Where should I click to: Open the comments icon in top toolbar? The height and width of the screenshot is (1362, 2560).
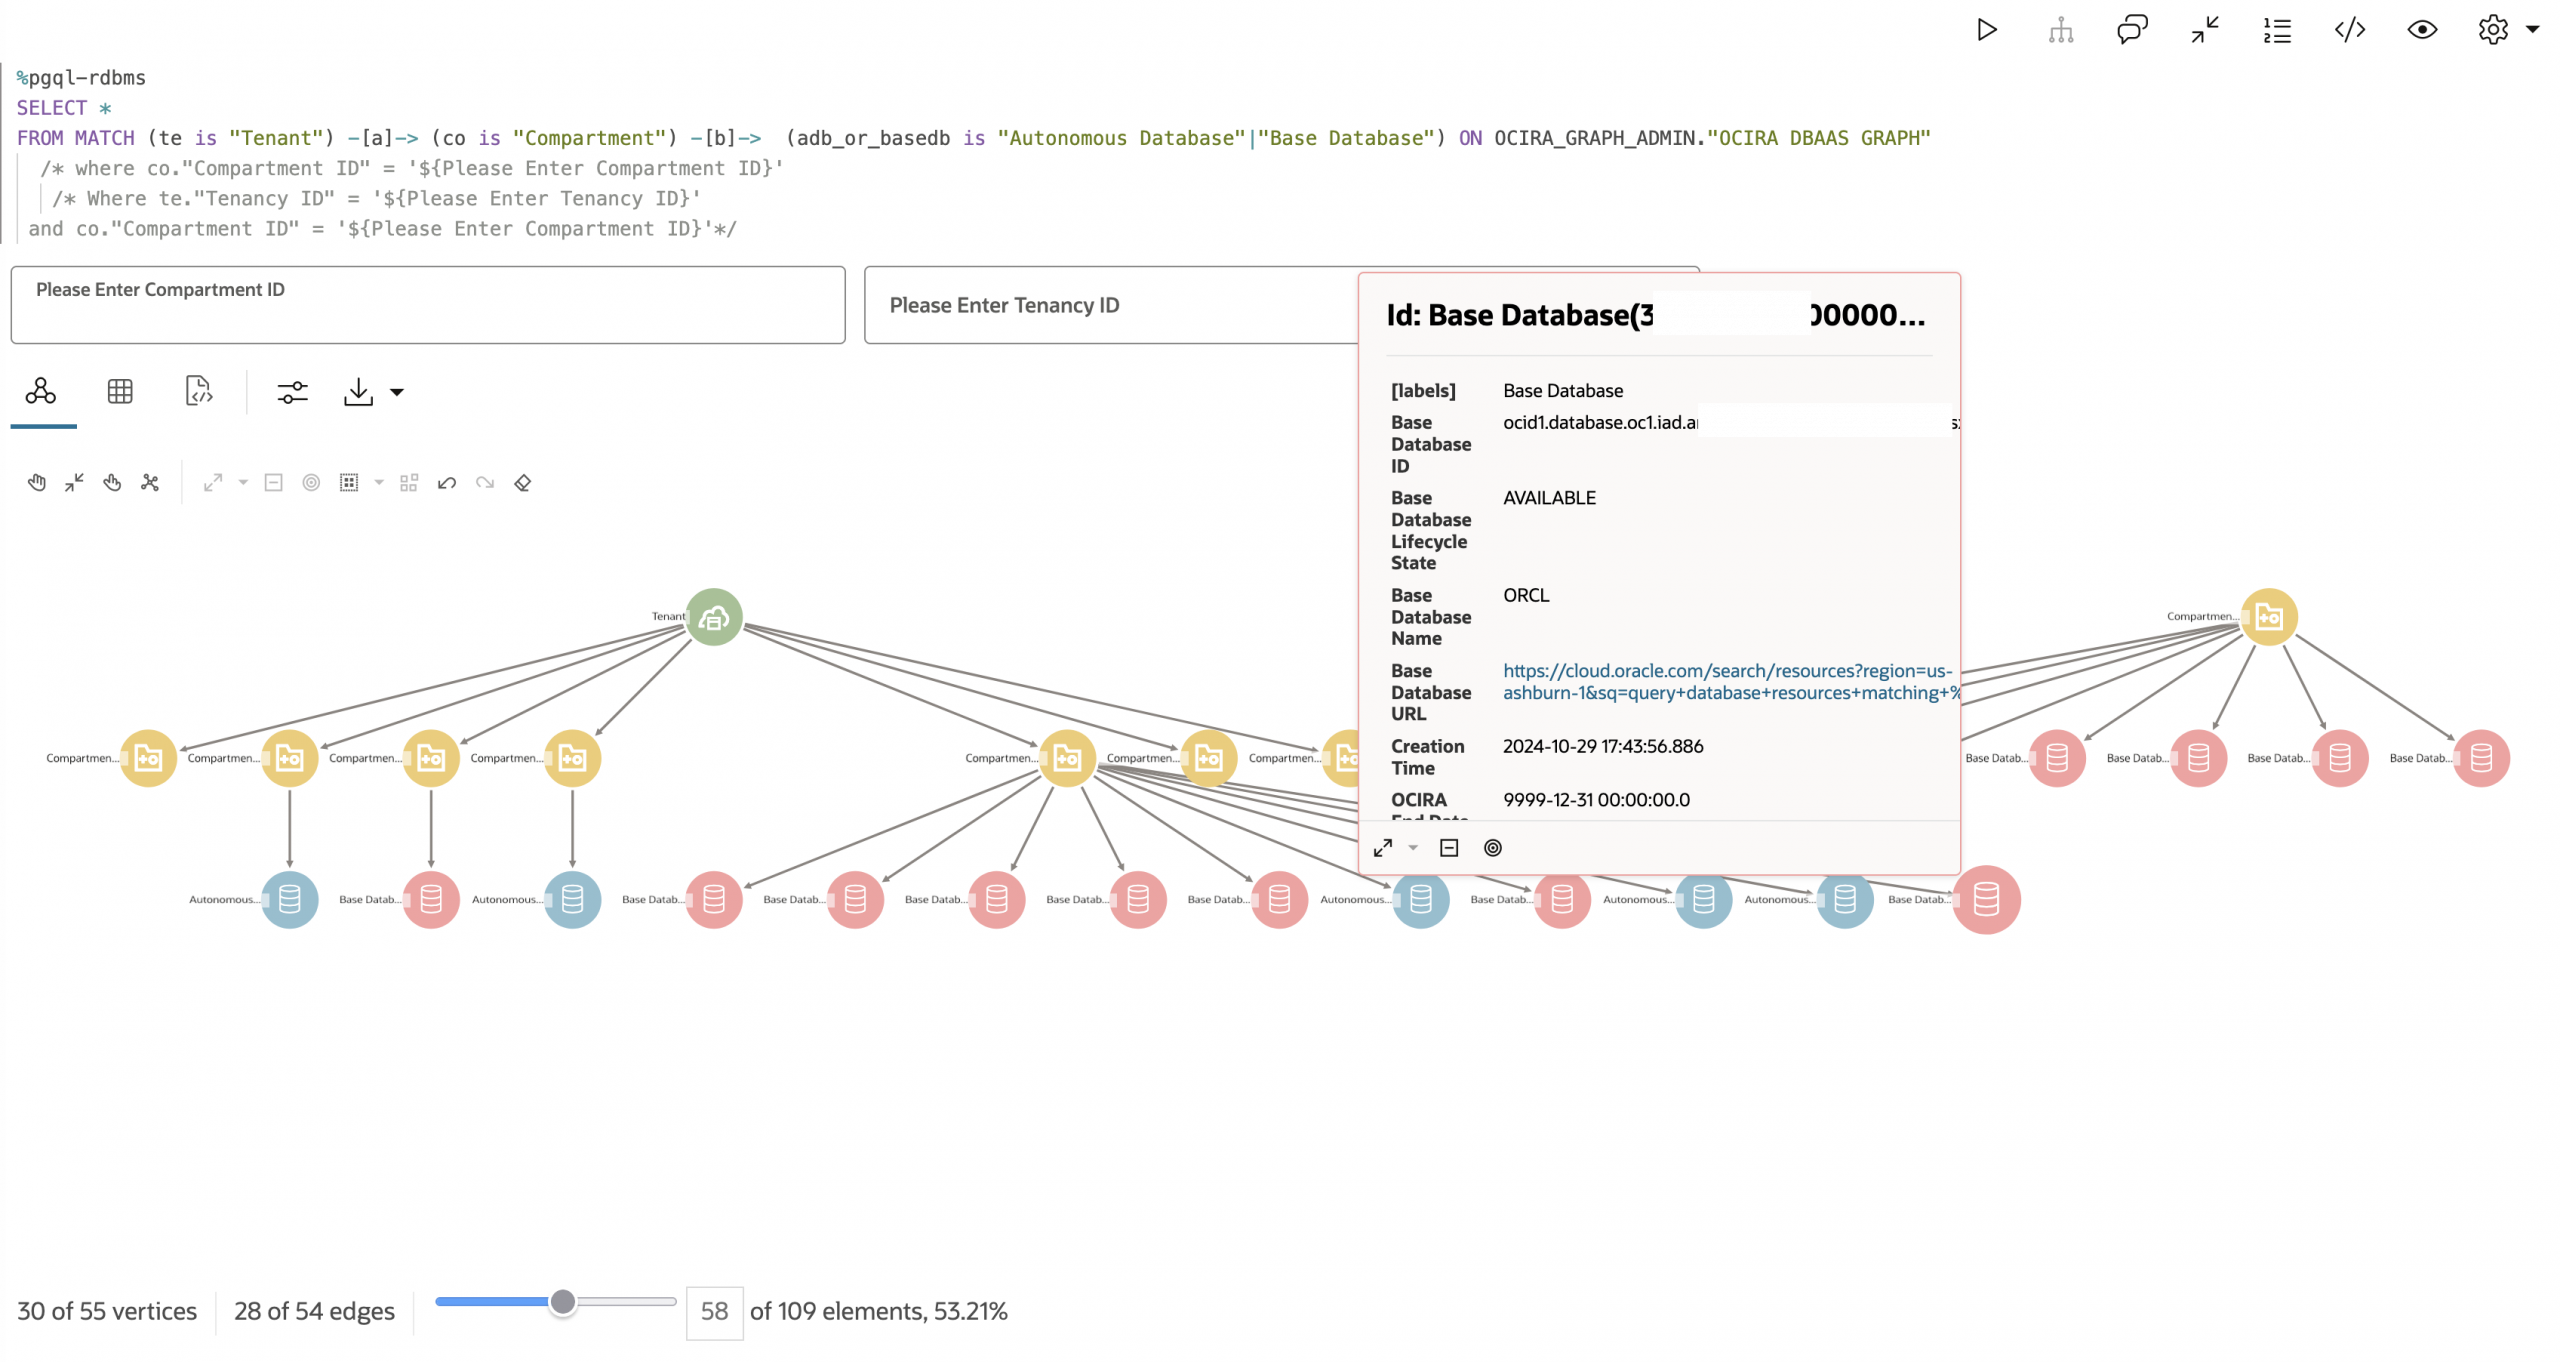pos(2132,30)
